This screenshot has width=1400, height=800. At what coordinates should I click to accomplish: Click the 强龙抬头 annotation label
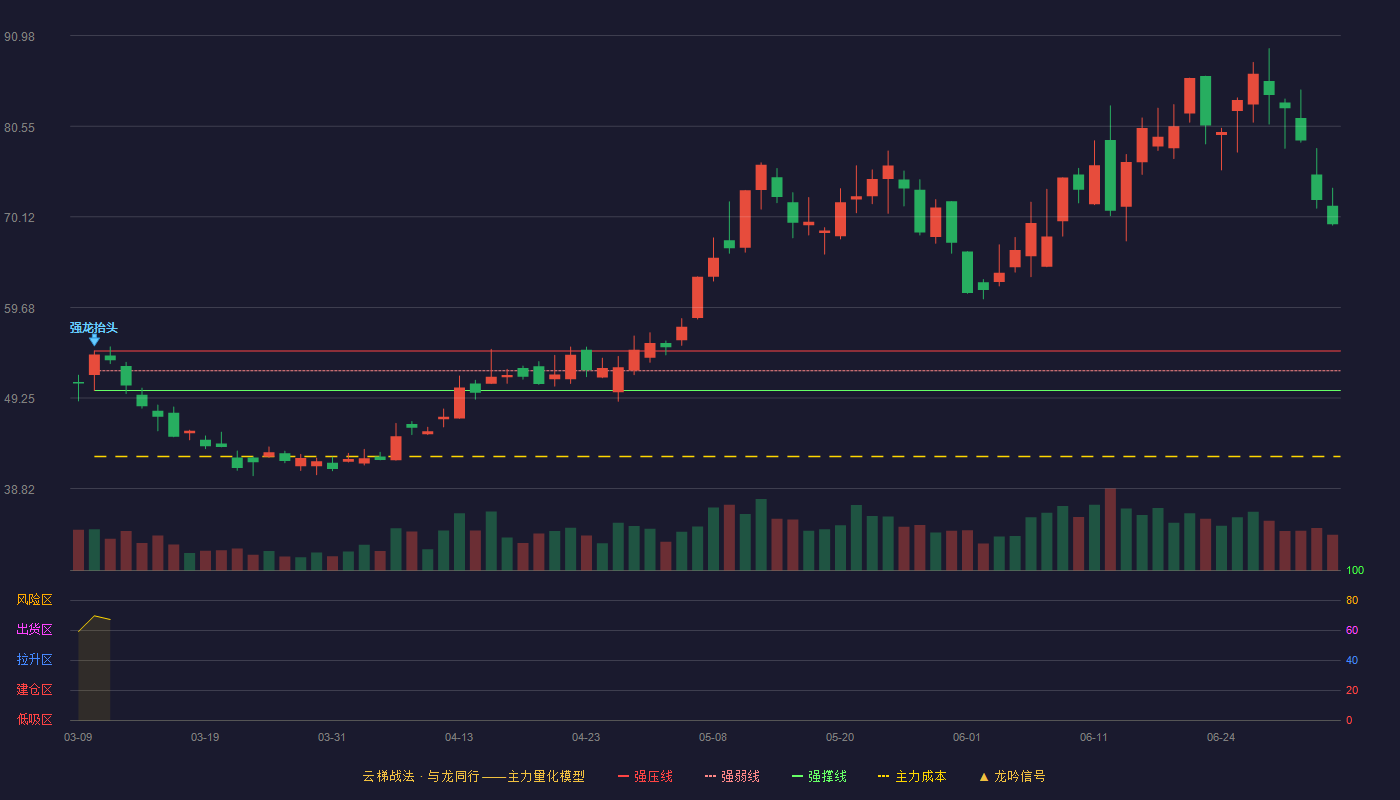[x=94, y=327]
